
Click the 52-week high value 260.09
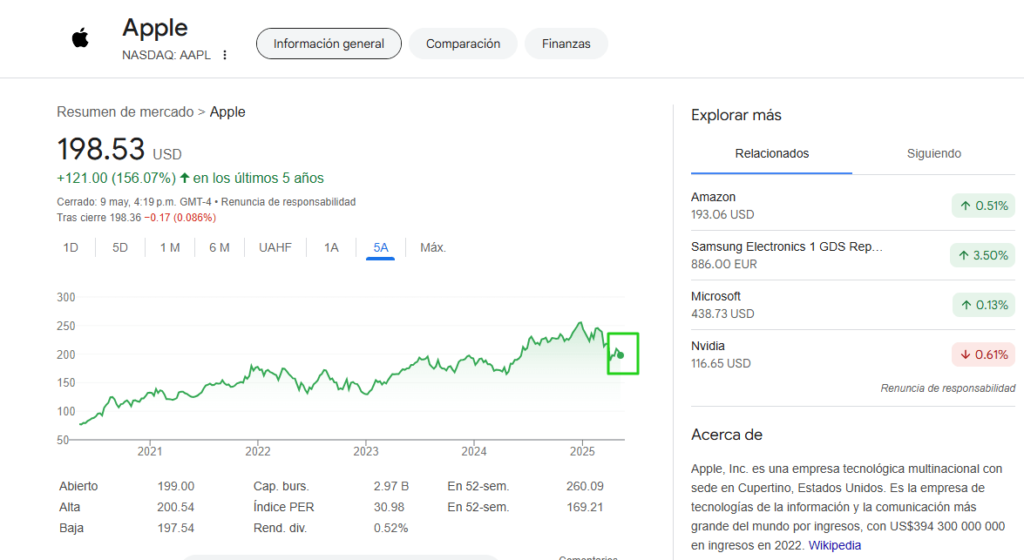pyautogui.click(x=585, y=486)
